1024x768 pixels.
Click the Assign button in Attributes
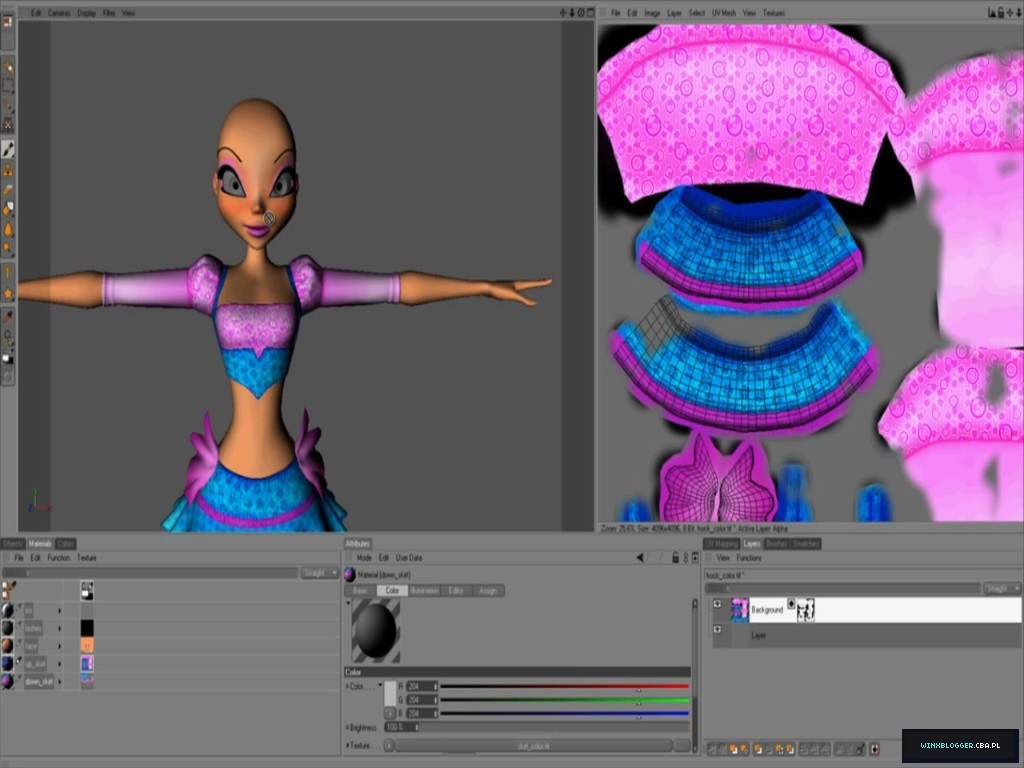coord(488,590)
